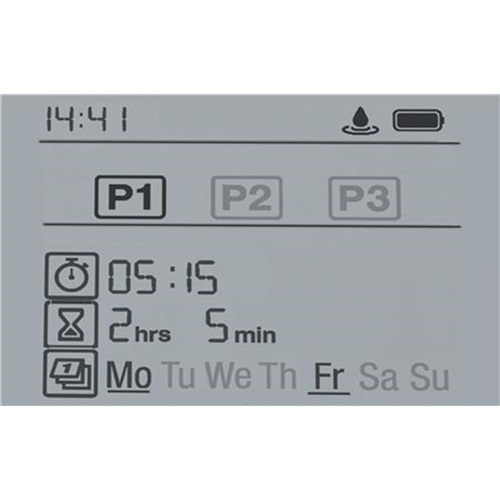Toggle Sunday watering day
The image size is (500, 500).
click(x=429, y=377)
